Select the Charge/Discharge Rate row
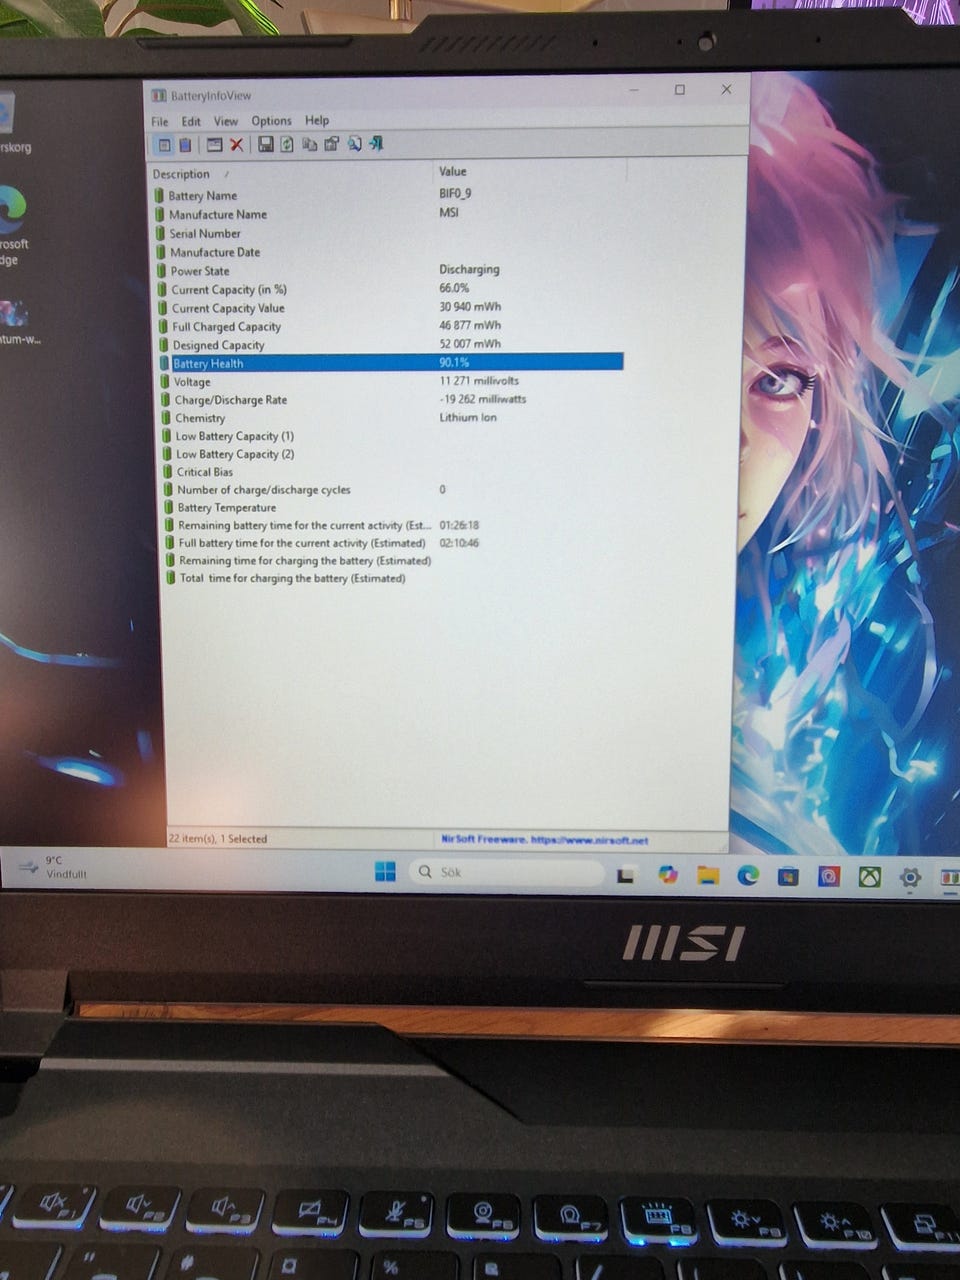This screenshot has width=960, height=1280. coord(391,399)
